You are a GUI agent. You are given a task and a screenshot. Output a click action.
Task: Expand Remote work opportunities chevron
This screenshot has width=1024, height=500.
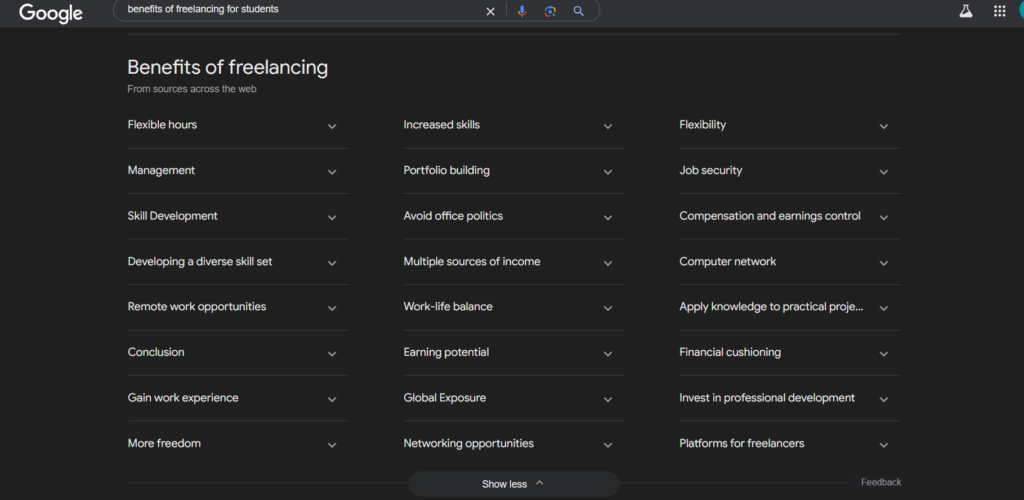click(332, 308)
